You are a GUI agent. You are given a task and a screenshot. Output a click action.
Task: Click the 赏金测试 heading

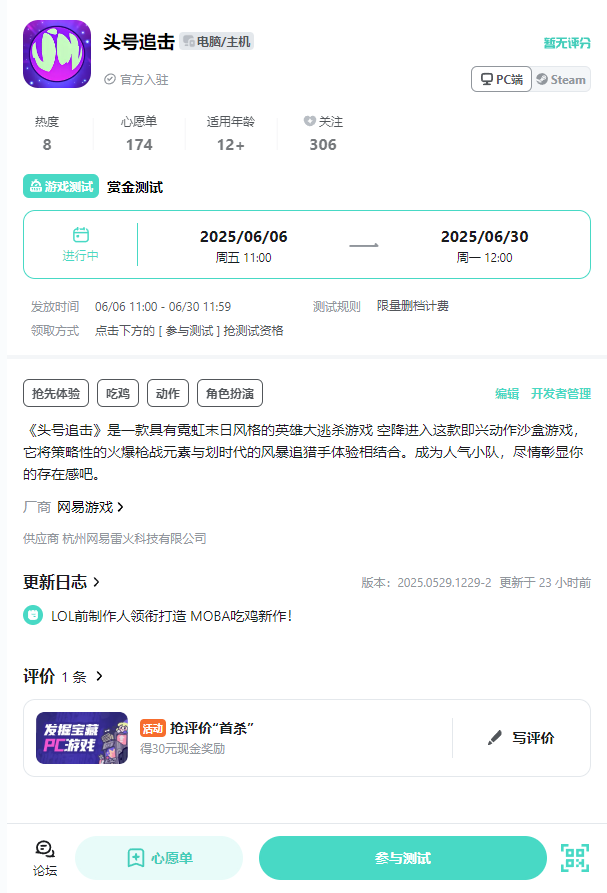(x=135, y=187)
